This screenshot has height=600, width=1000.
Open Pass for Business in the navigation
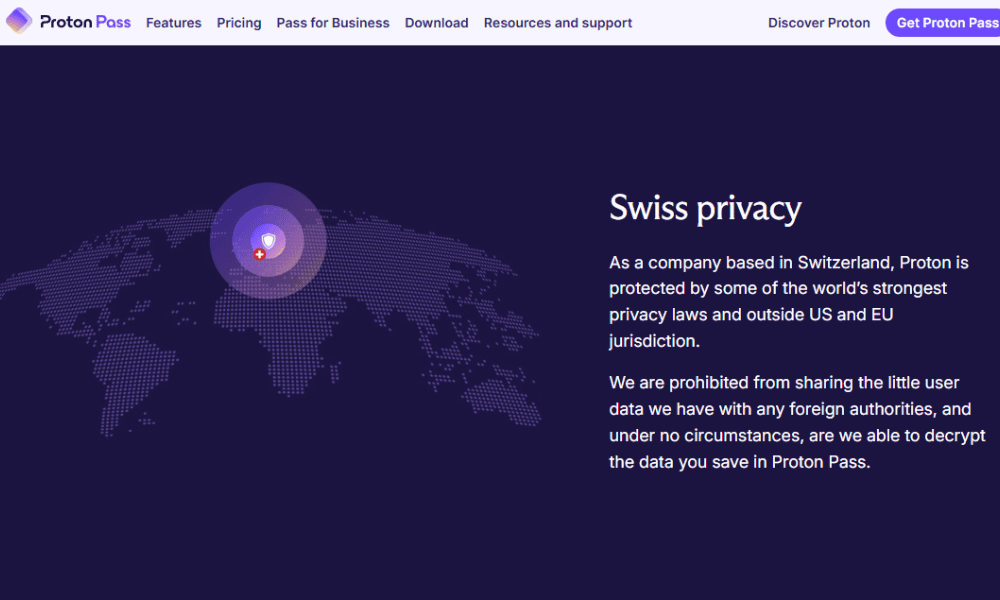pyautogui.click(x=333, y=22)
